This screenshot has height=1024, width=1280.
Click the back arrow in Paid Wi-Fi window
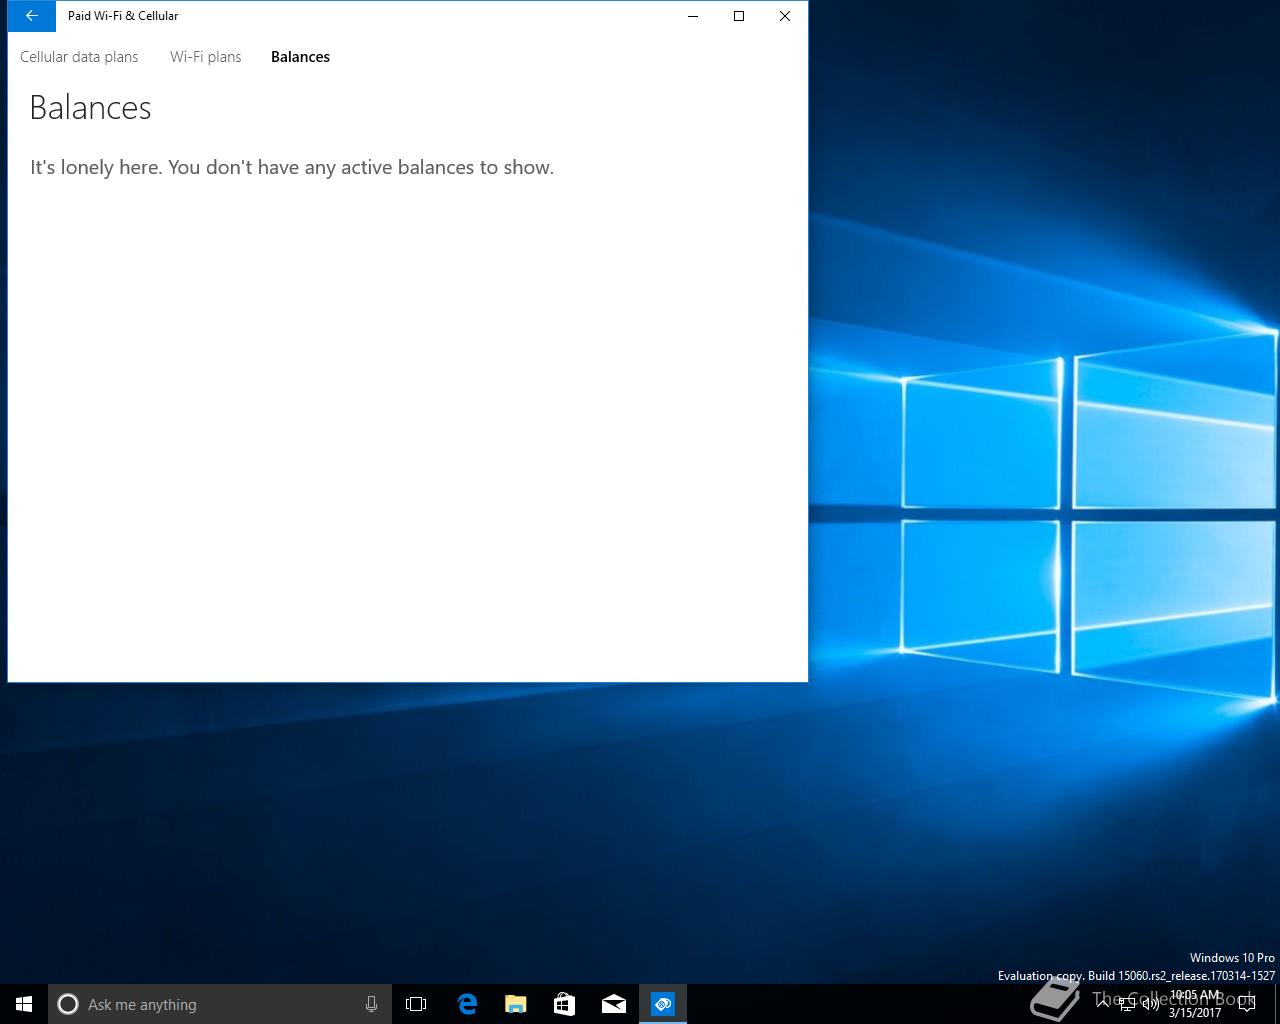click(31, 16)
